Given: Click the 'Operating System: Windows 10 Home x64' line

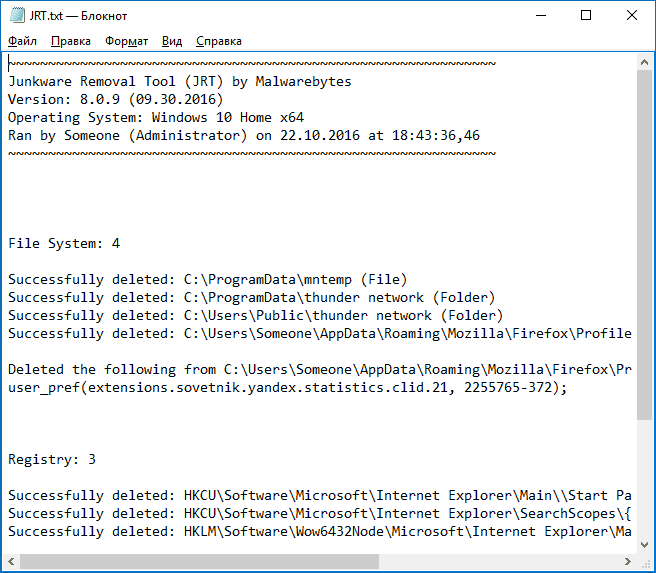Looking at the screenshot, I should point(156,117).
